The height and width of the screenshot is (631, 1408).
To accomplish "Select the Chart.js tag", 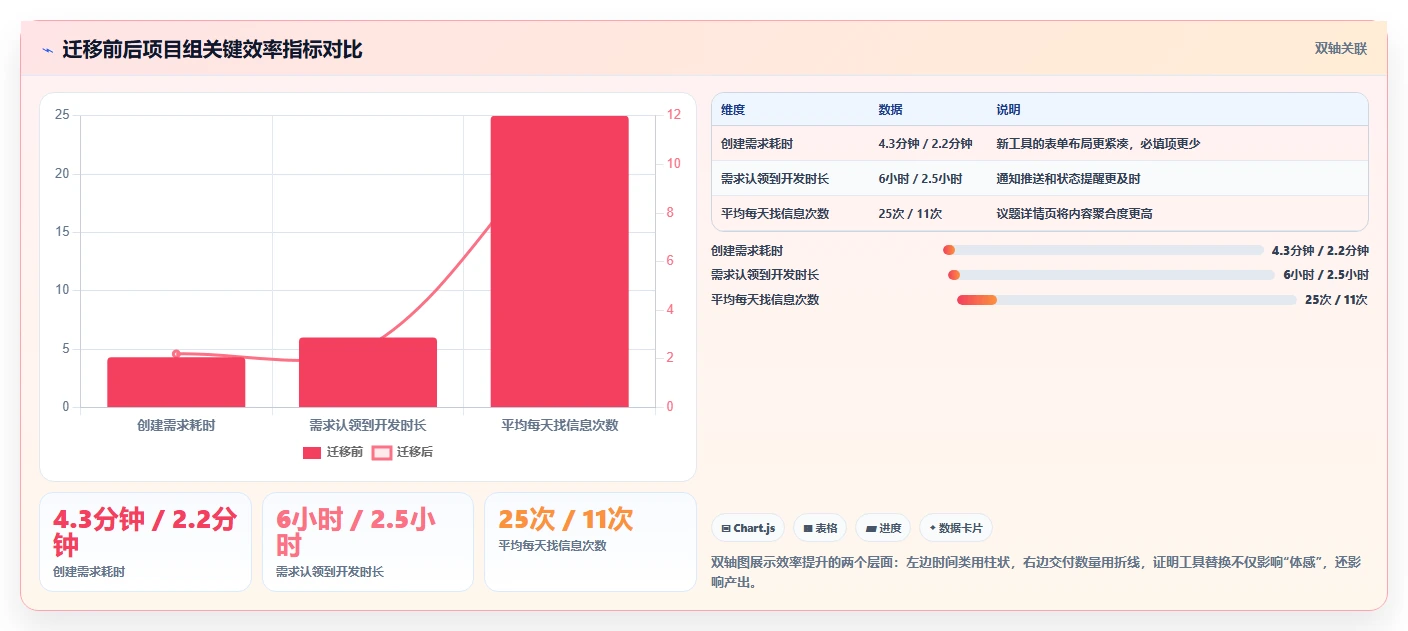I will pos(748,528).
